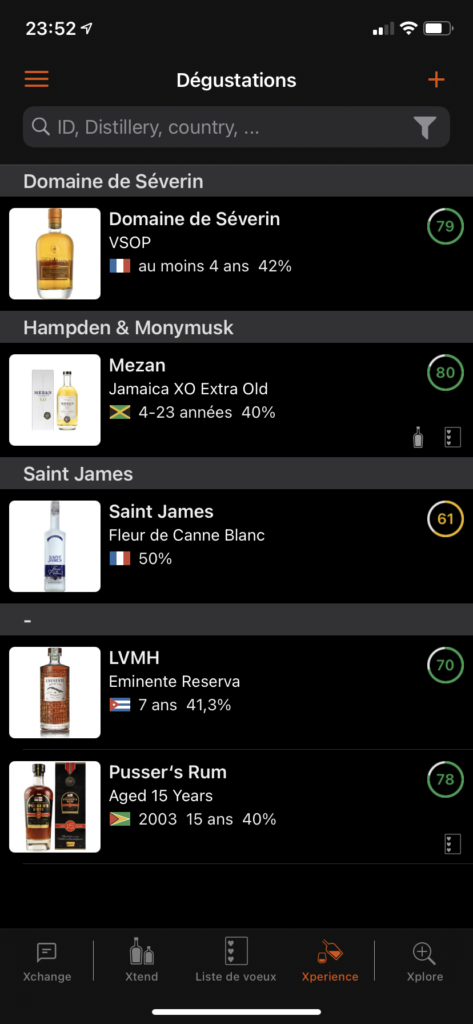Open the Mezan Jamaica XO Extra Old entry
Screen dimensions: 473x1024
tap(236, 400)
